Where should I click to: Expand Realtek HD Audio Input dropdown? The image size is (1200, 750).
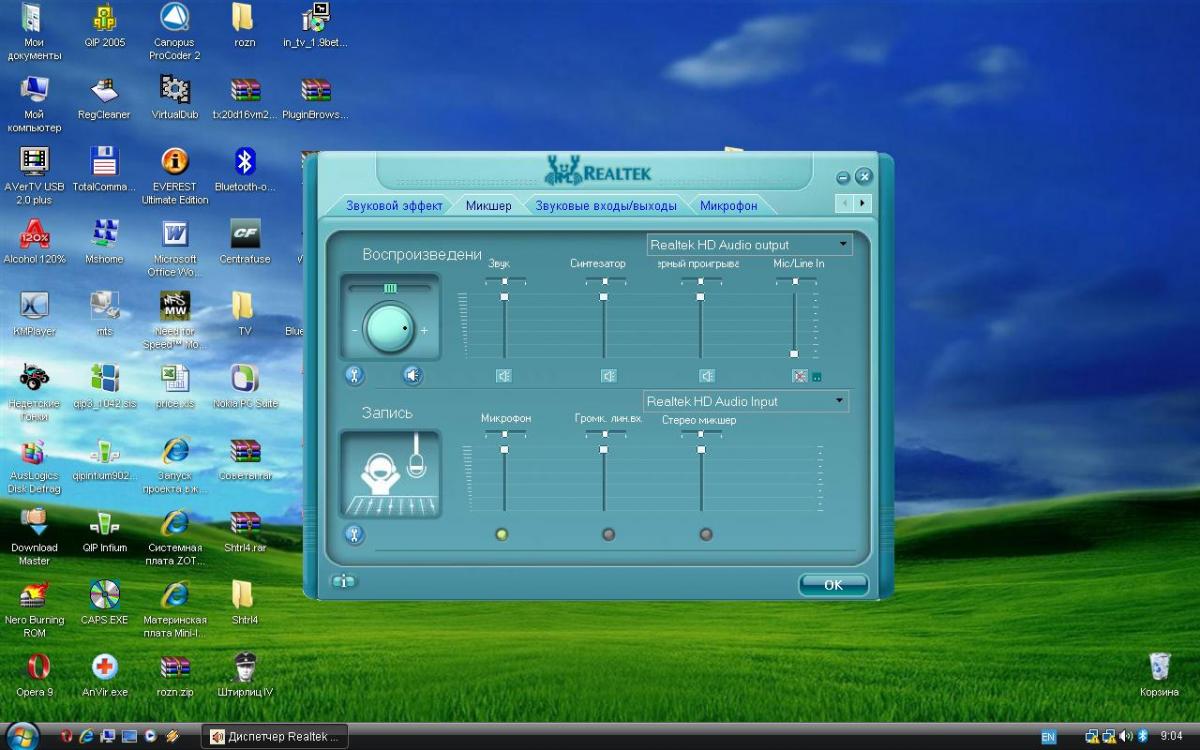(838, 401)
